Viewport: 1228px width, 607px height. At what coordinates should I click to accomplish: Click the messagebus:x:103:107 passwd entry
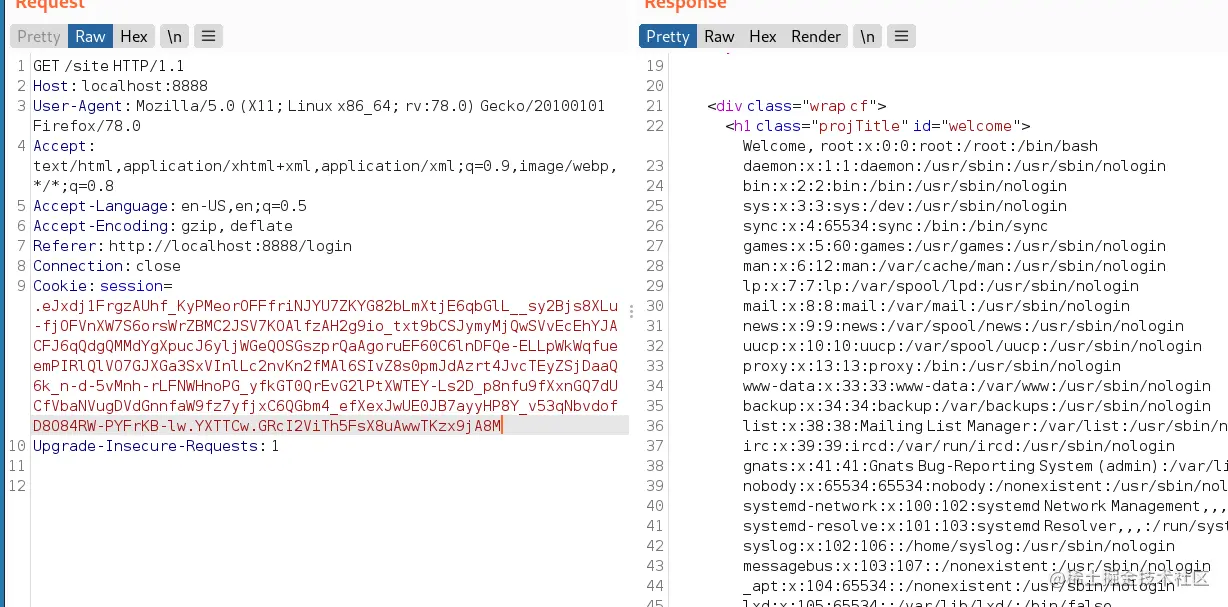(977, 566)
